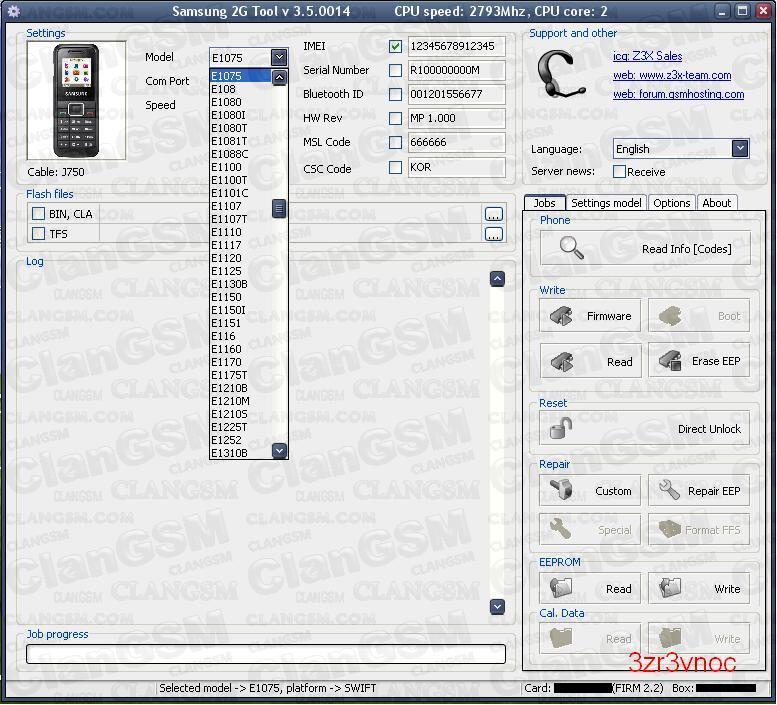Click model list scroll up arrow
The width and height of the screenshot is (777, 705).
click(279, 77)
